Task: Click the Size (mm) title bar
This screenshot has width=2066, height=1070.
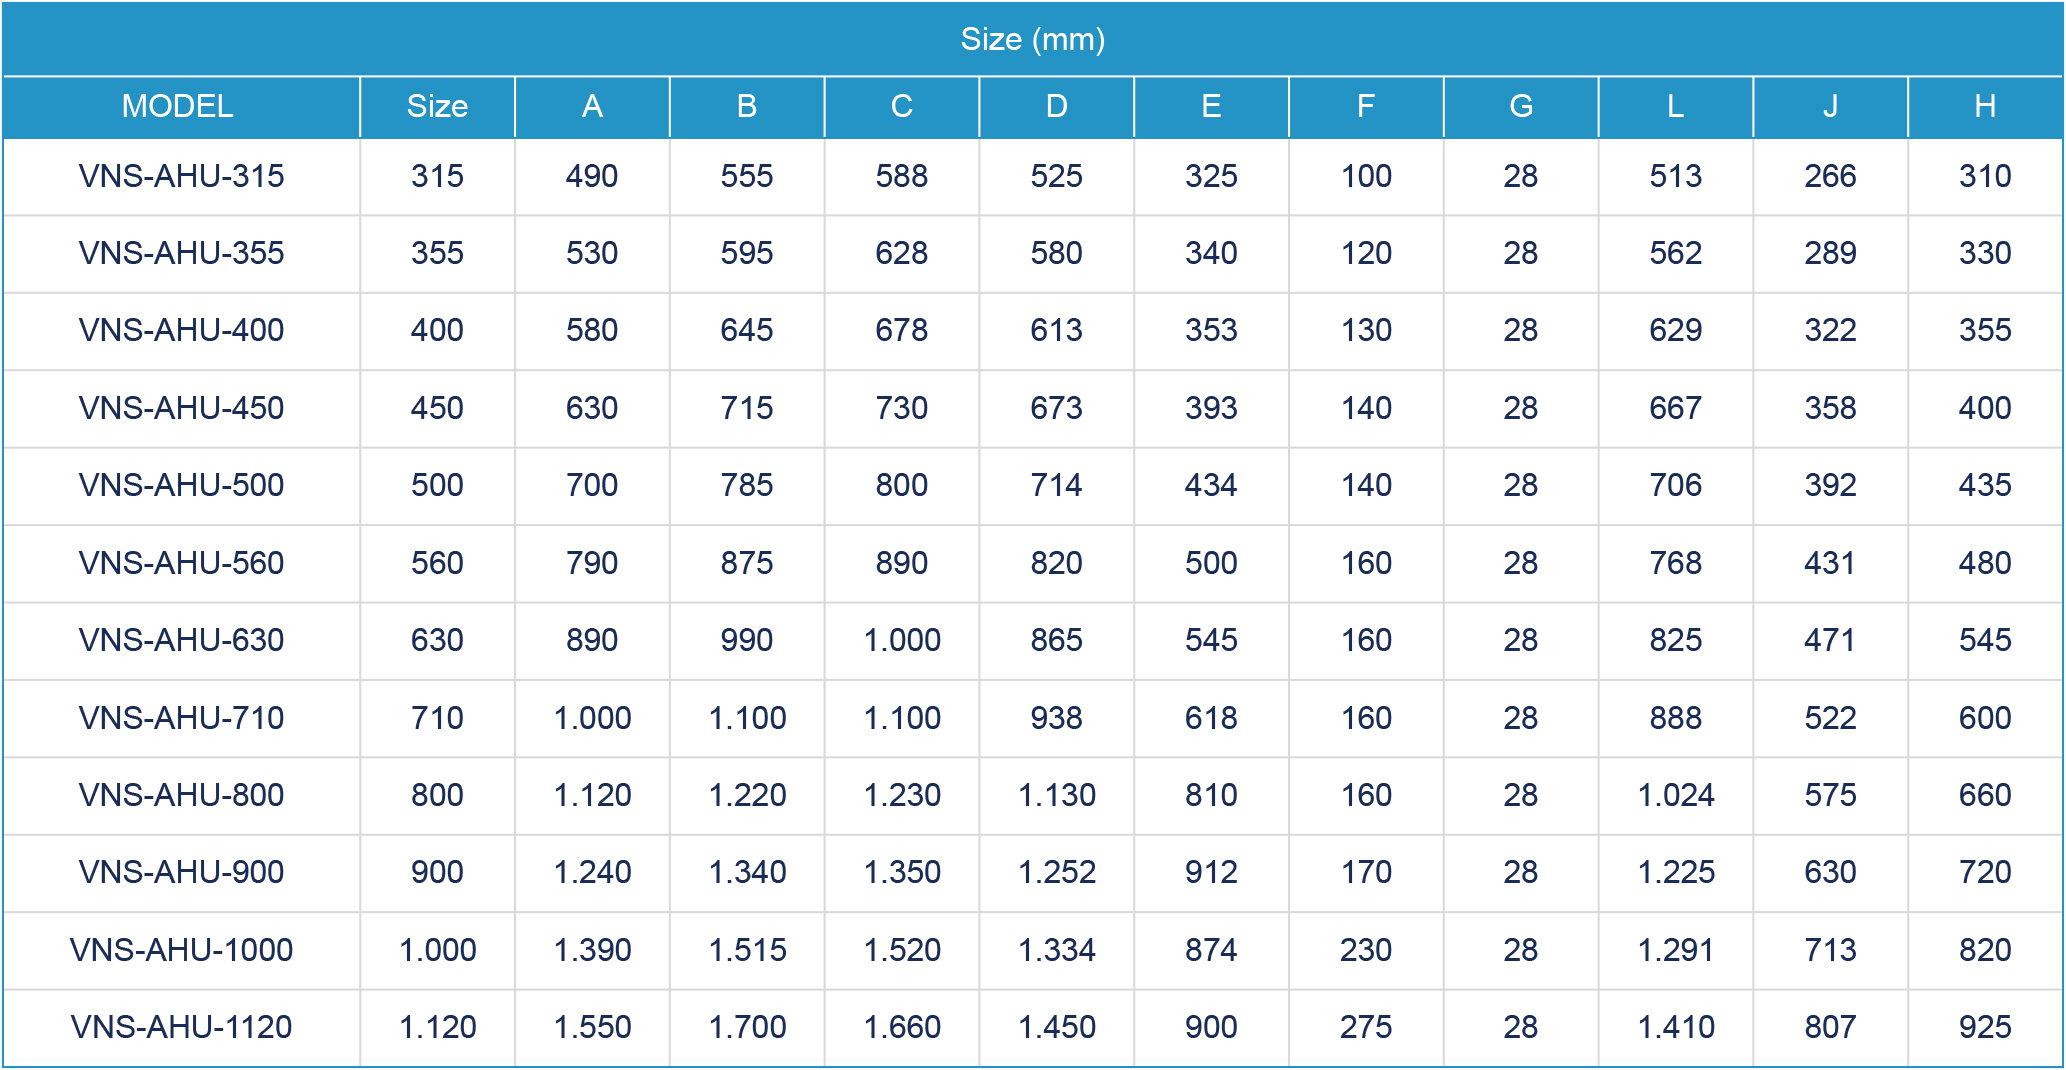Action: point(1033,39)
